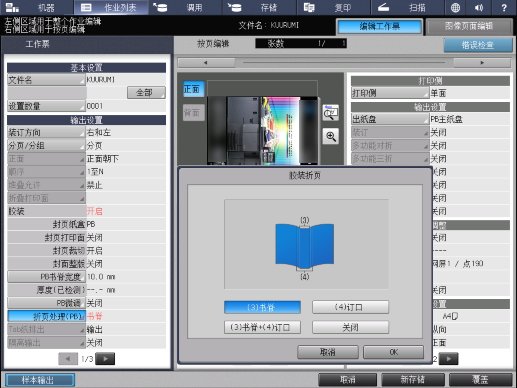The image size is (517, 388).
Task: Open the 多功能三折 setting
Action: (x=390, y=158)
